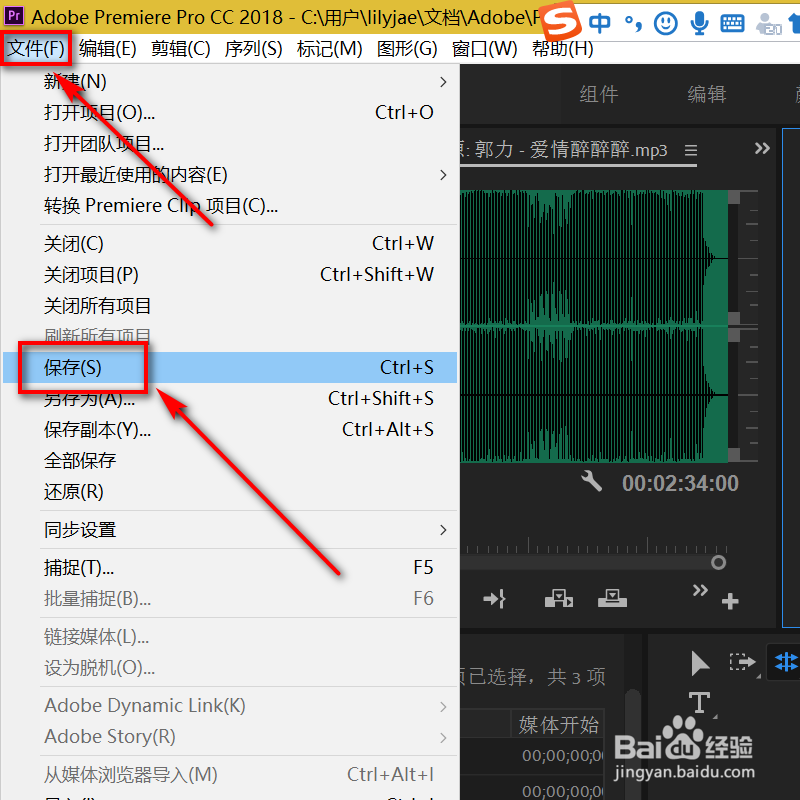Screen dimensions: 800x800
Task: Switch to the 组件 workspace tab
Action: pyautogui.click(x=599, y=93)
